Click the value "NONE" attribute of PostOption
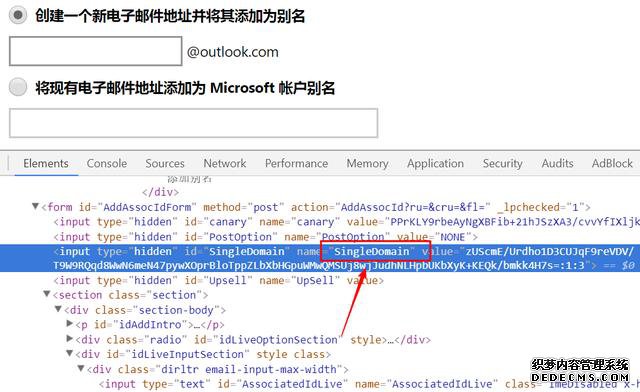The height and width of the screenshot is (392, 640). [433, 237]
